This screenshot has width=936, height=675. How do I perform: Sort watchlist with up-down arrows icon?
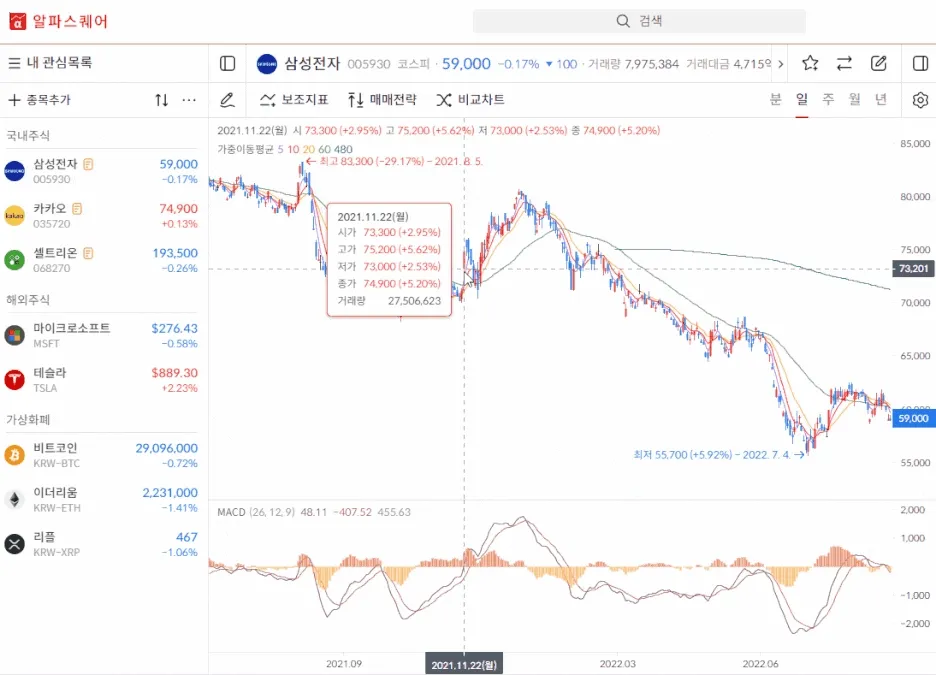coord(161,100)
